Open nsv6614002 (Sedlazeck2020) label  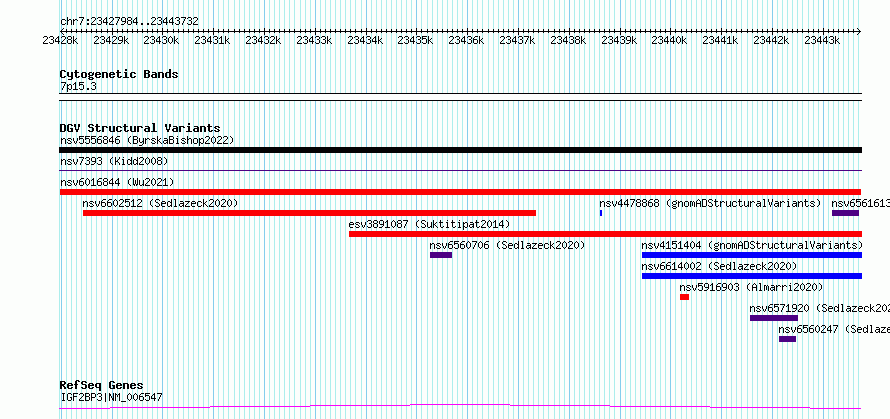pyautogui.click(x=719, y=266)
